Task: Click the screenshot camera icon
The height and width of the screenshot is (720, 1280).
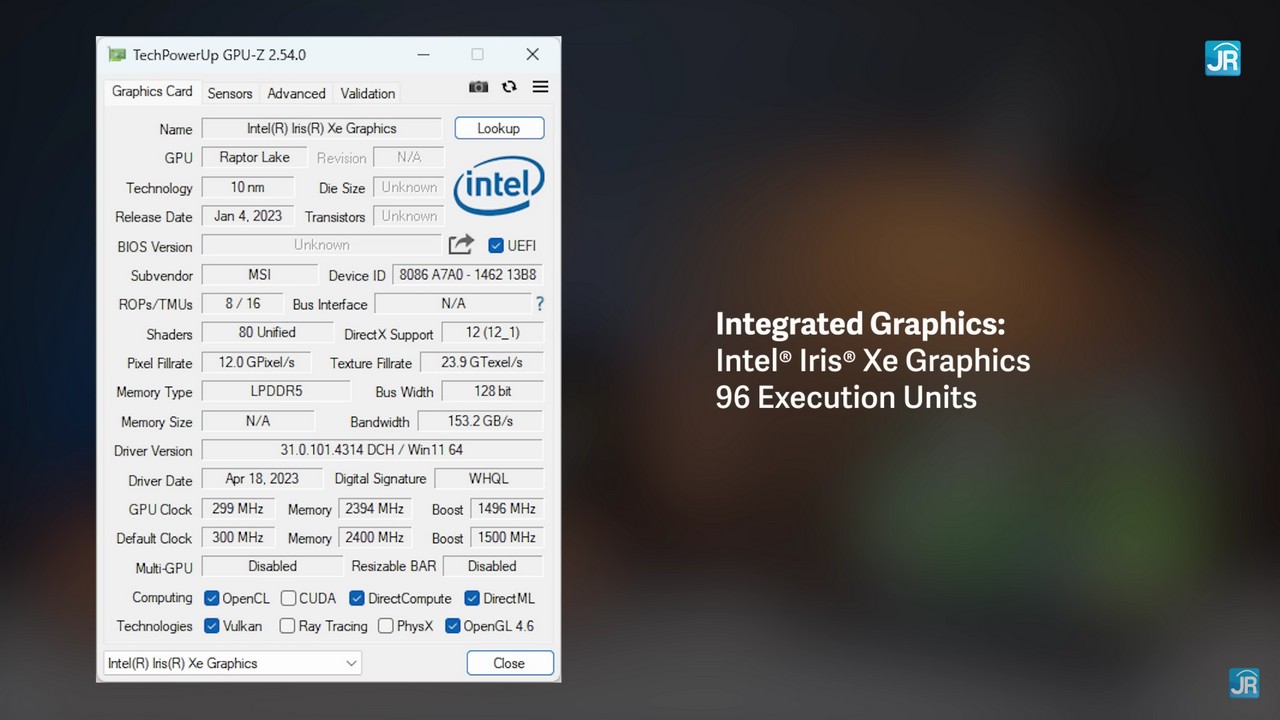Action: [x=479, y=87]
